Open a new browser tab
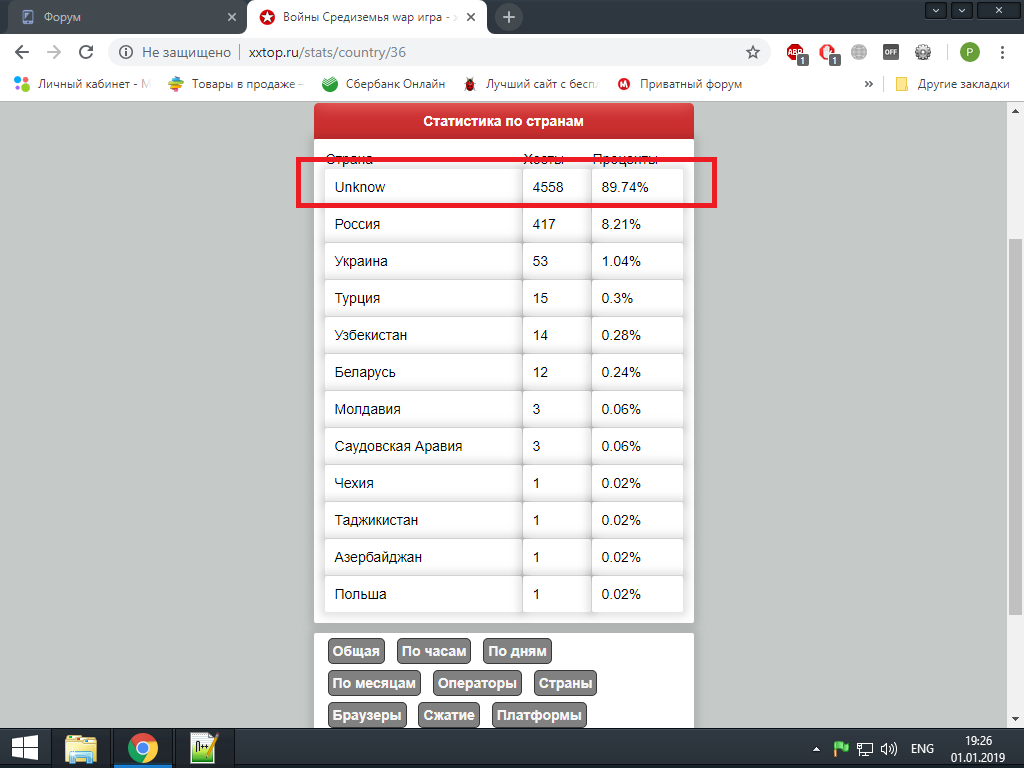The image size is (1024, 768). (x=509, y=17)
